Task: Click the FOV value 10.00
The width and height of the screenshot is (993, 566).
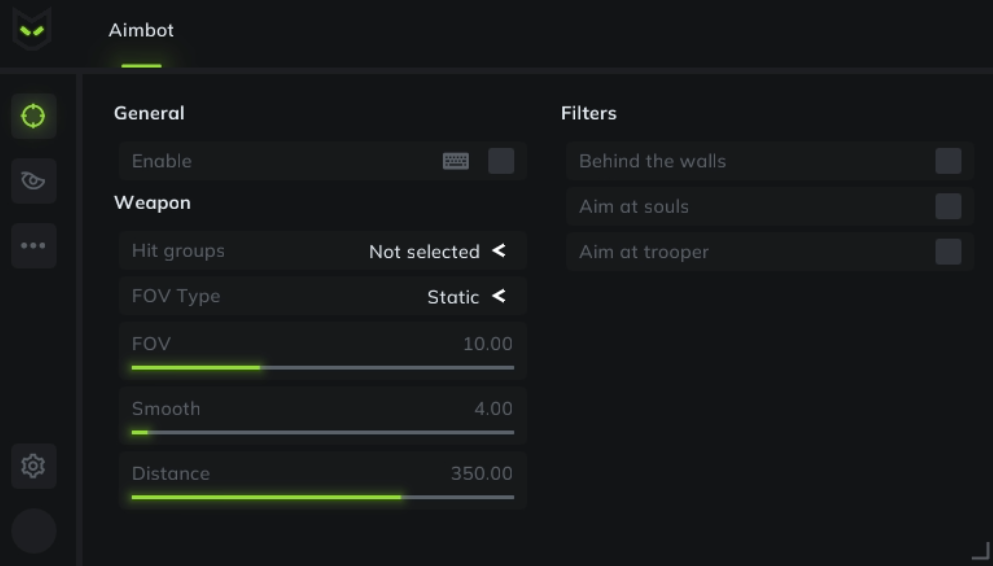Action: (x=487, y=344)
